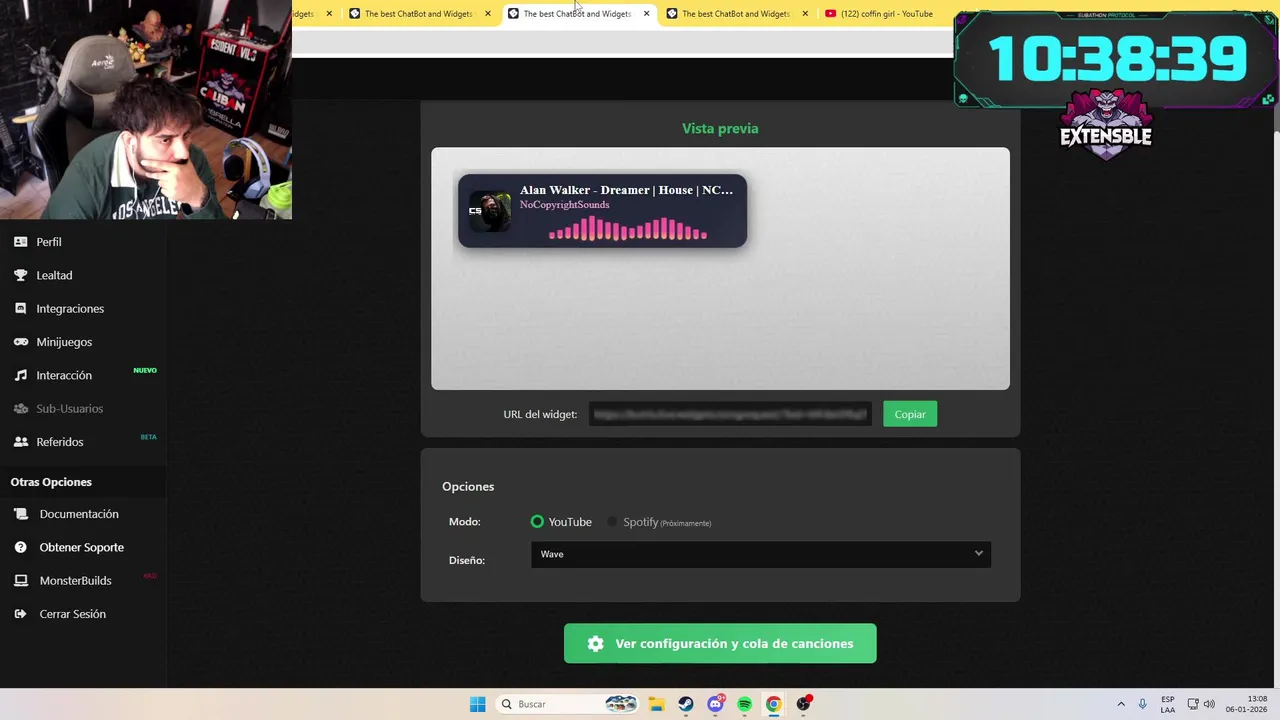Click the microphone icon in the system tray
This screenshot has height=720, width=1280.
pyautogui.click(x=1142, y=704)
